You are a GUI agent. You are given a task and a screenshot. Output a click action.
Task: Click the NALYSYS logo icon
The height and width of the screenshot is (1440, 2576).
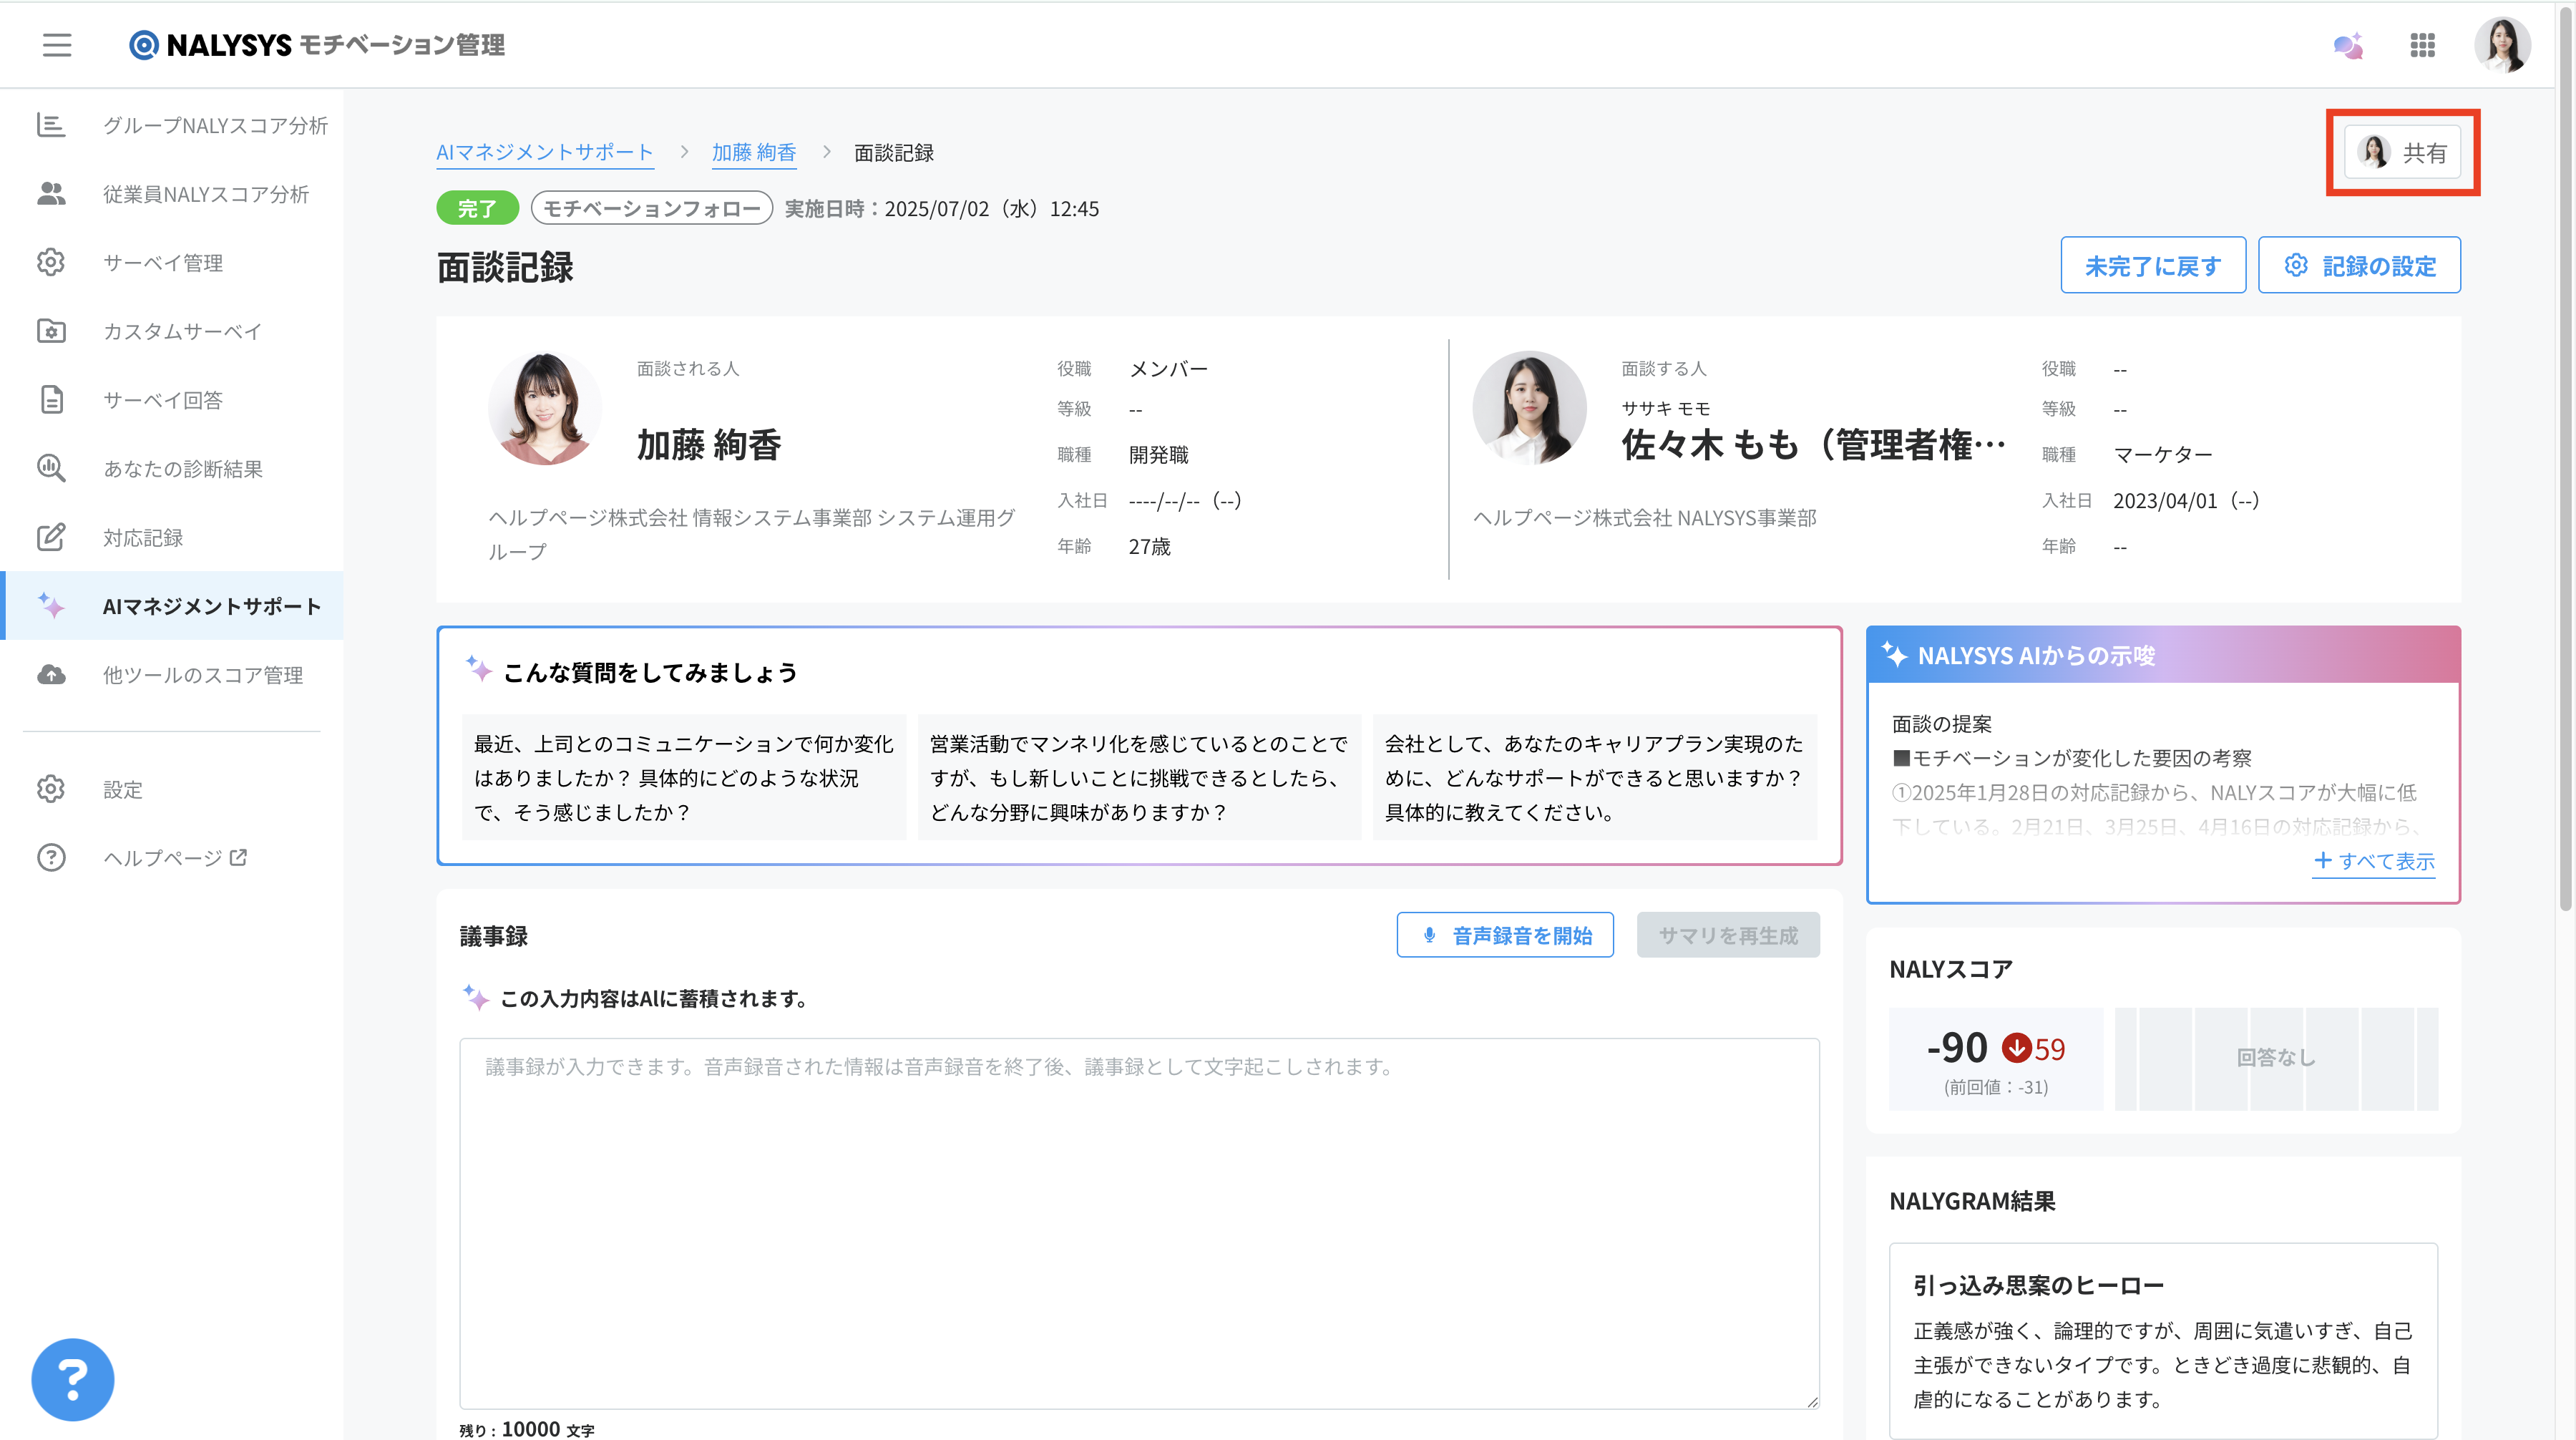tap(144, 45)
